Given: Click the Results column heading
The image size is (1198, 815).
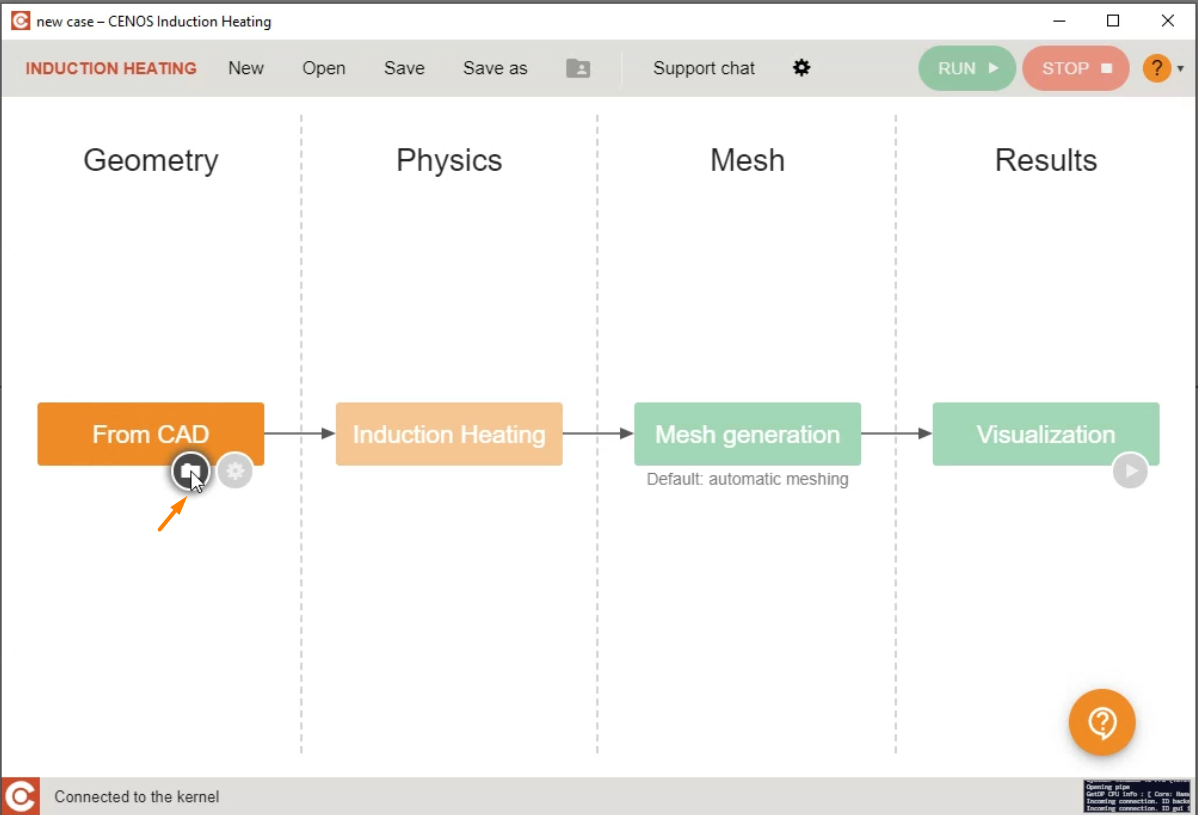Looking at the screenshot, I should (x=1046, y=160).
